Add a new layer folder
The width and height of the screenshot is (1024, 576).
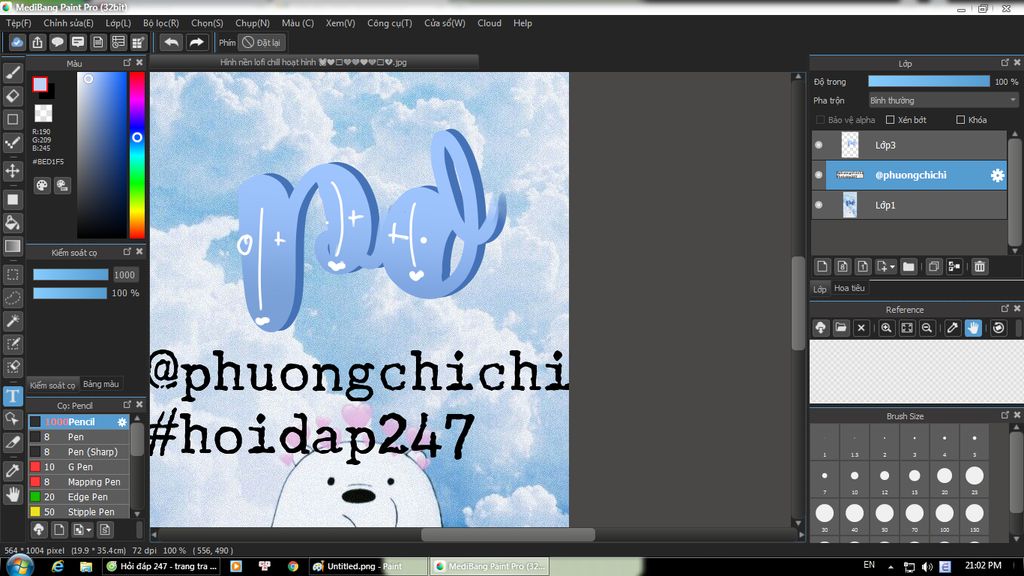908,266
